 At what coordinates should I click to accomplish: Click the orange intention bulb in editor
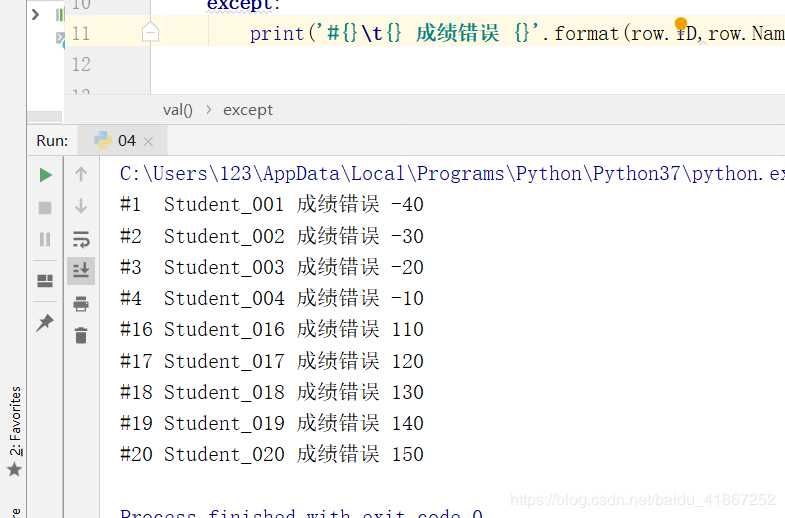[x=681, y=24]
